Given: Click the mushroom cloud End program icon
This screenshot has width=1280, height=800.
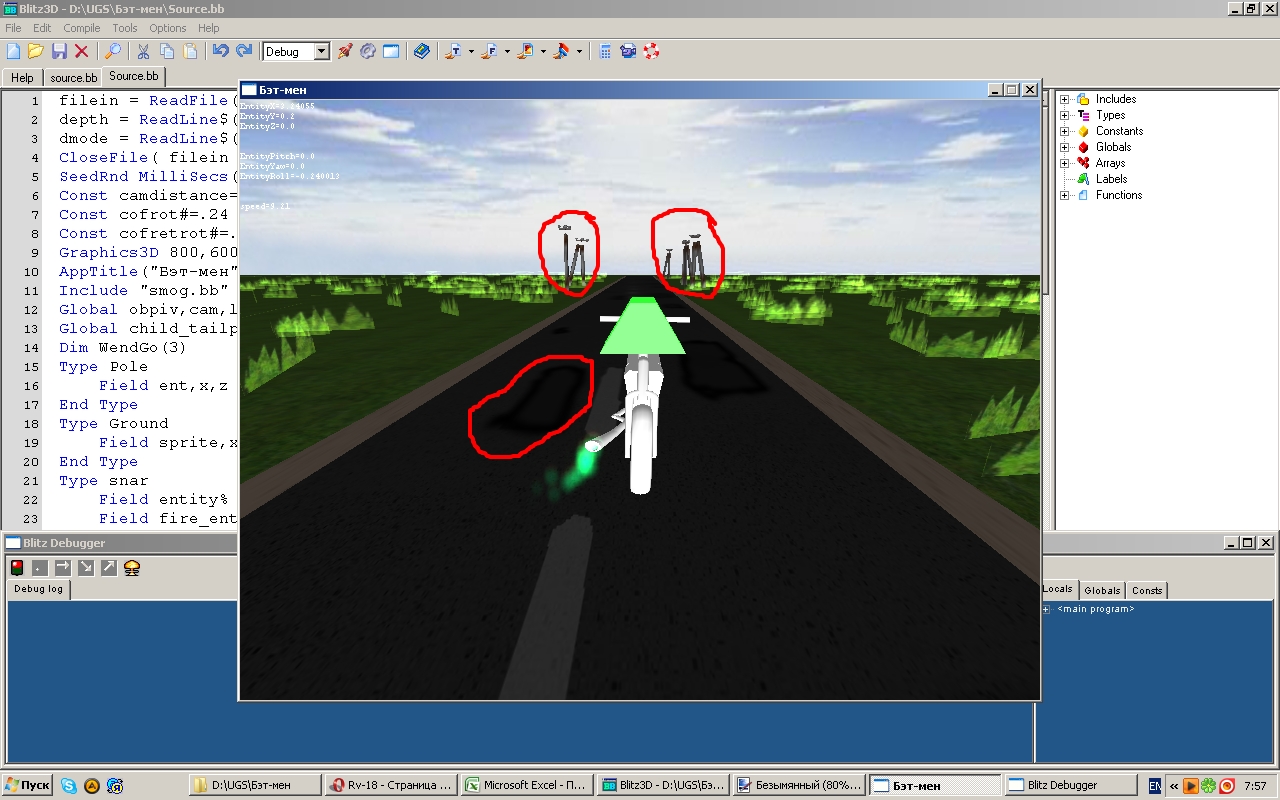Looking at the screenshot, I should click(x=131, y=568).
